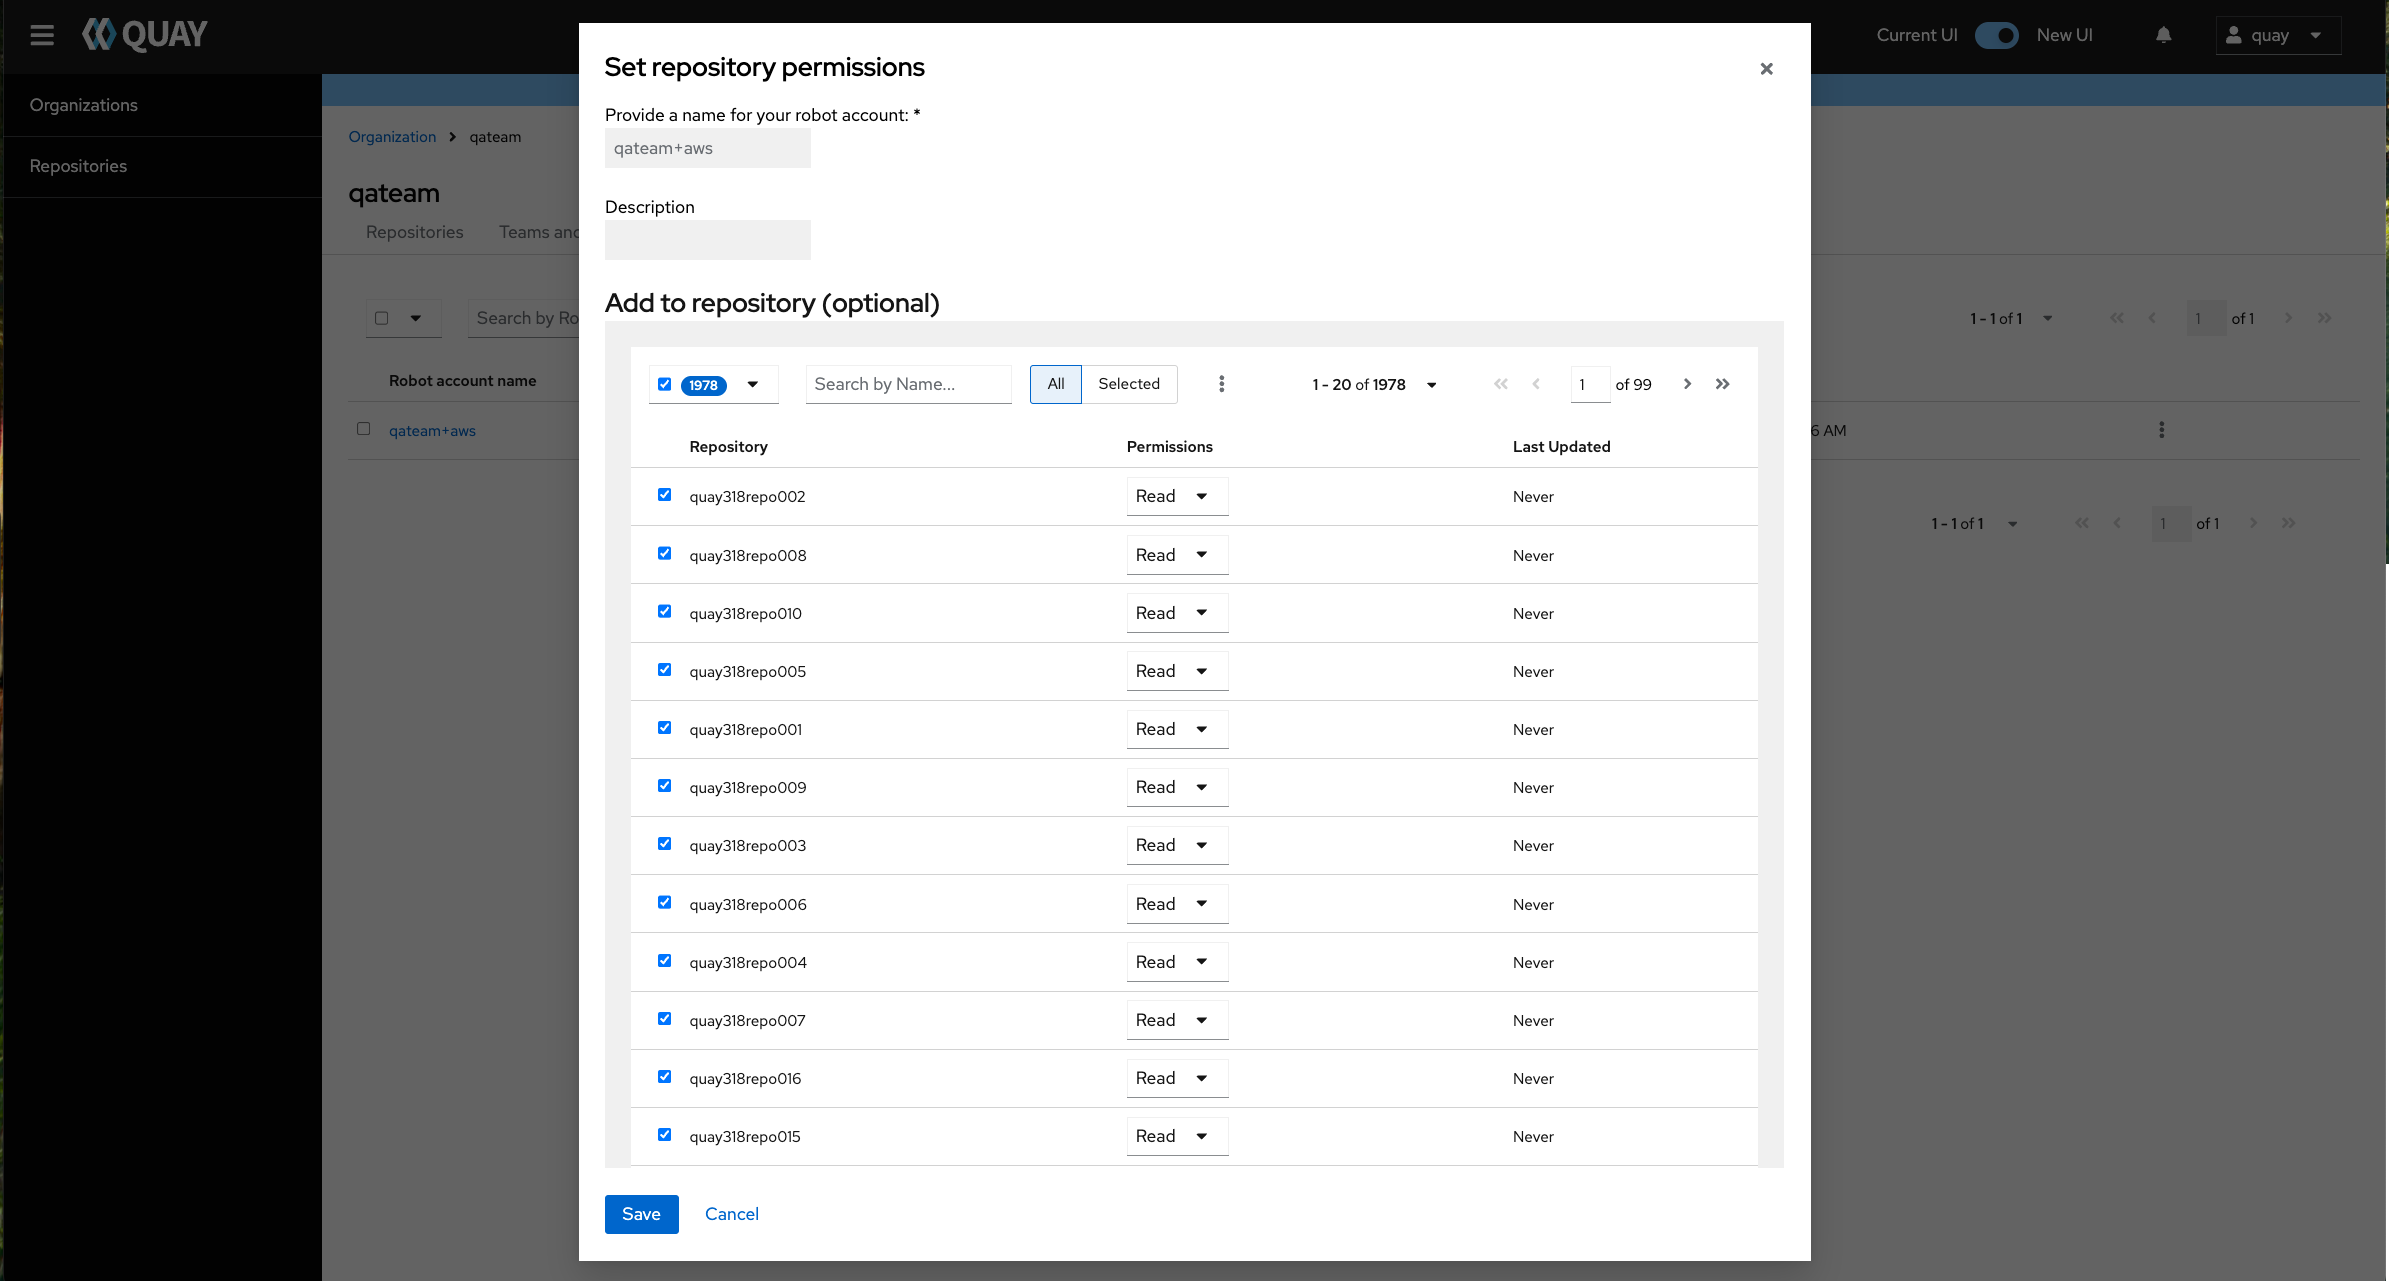Image resolution: width=2389 pixels, height=1281 pixels.
Task: Click the Description text field
Action: click(x=707, y=240)
